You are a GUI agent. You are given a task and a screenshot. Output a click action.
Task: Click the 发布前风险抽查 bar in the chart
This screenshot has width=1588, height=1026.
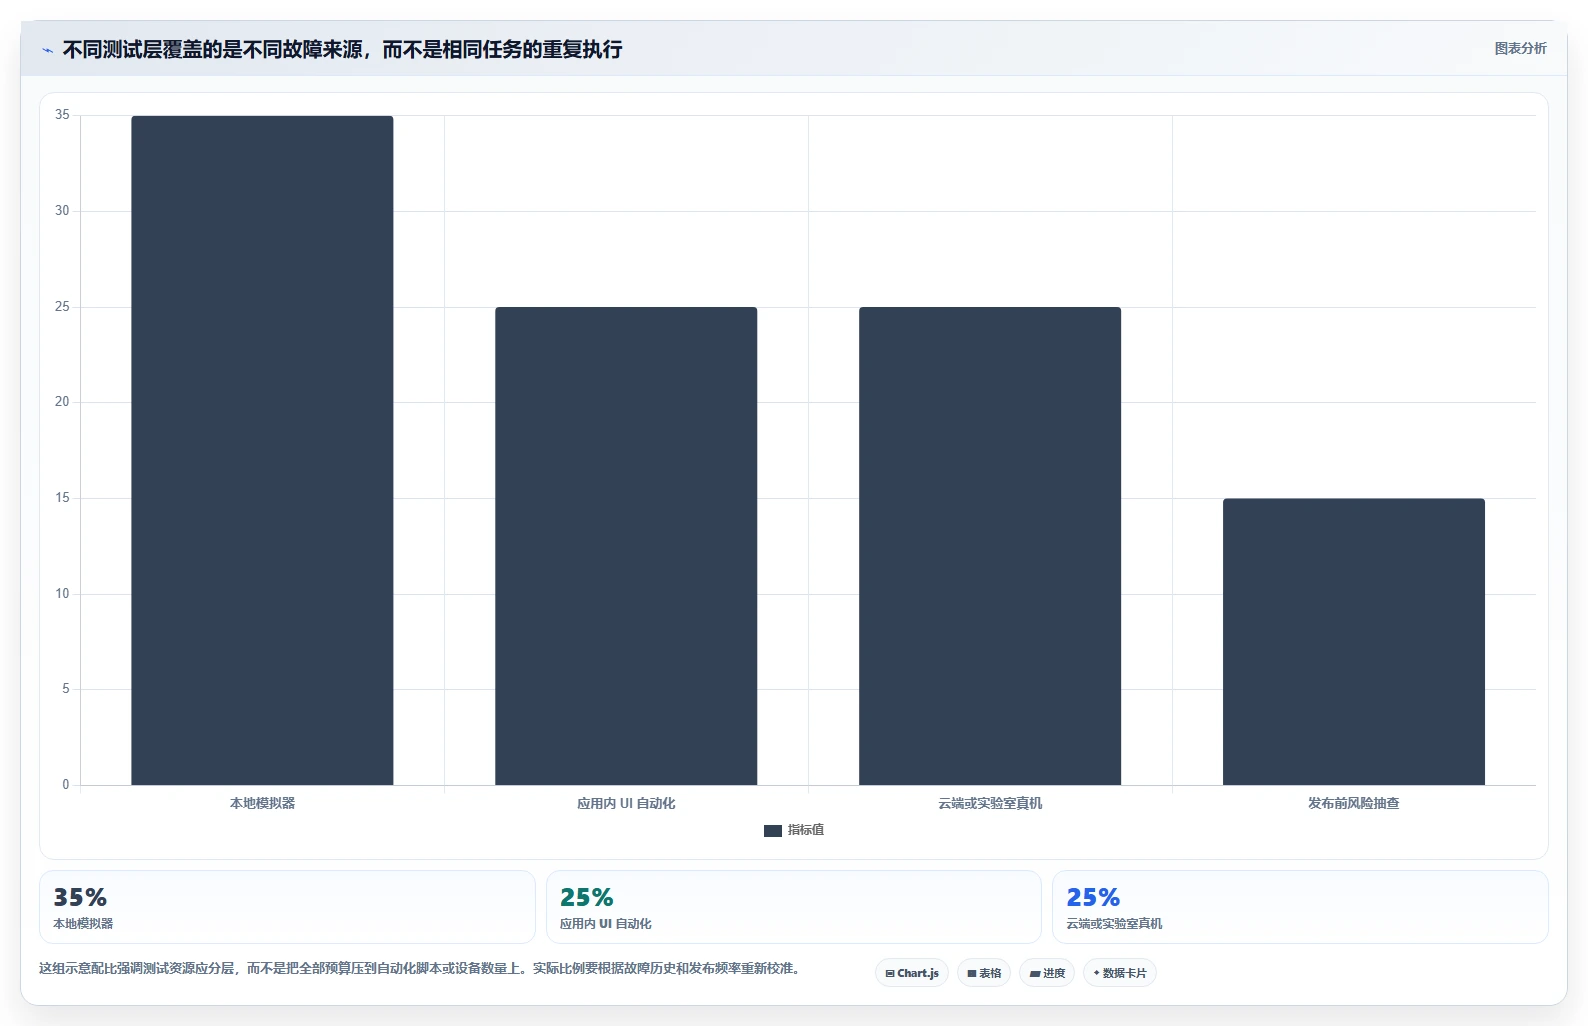pyautogui.click(x=1354, y=641)
